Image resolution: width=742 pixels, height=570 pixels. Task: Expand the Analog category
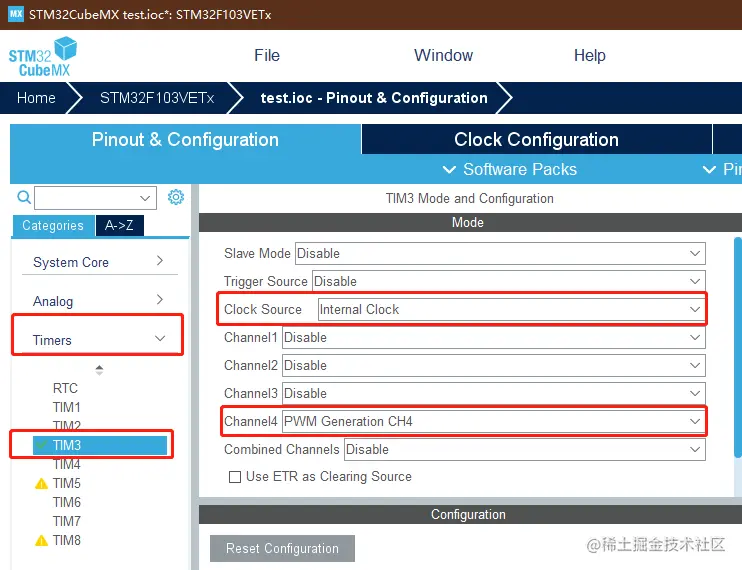[99, 301]
